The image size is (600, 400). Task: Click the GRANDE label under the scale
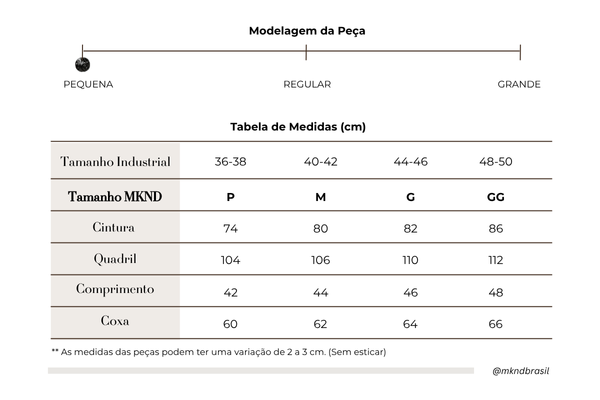(519, 84)
